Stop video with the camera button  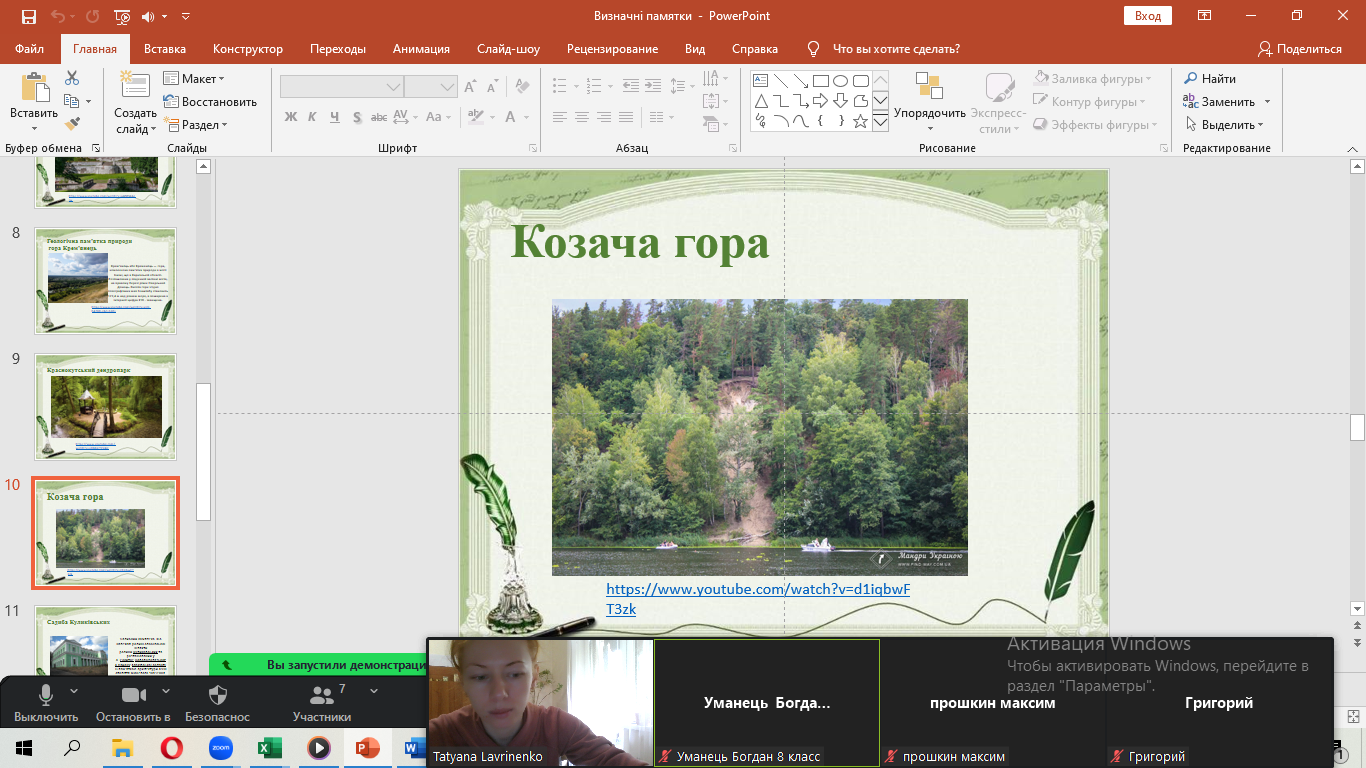click(132, 695)
